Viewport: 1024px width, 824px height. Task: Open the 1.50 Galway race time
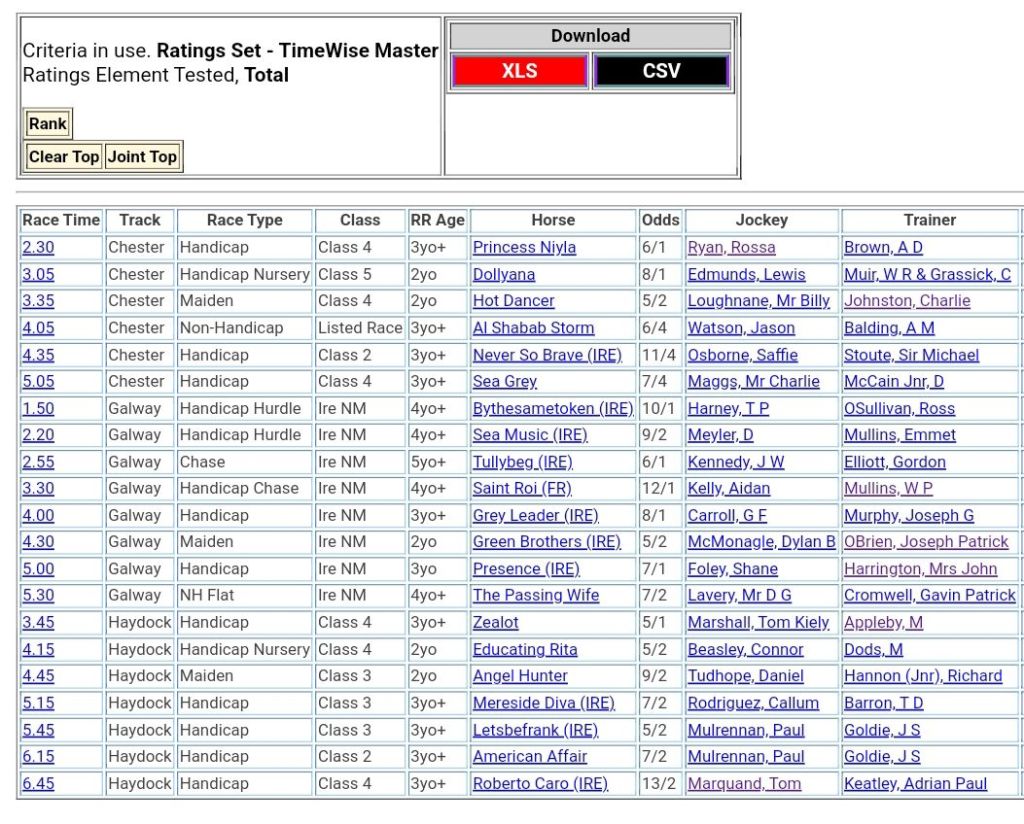pos(38,409)
